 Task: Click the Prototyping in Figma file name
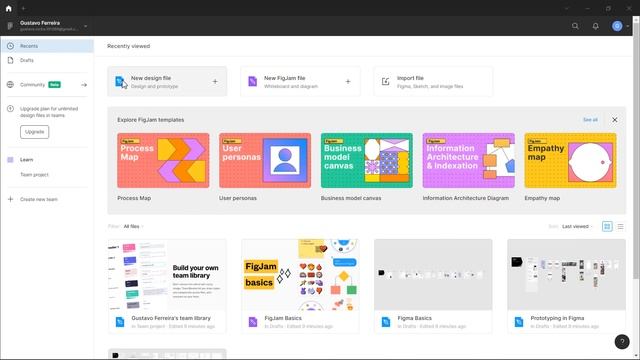[557, 318]
